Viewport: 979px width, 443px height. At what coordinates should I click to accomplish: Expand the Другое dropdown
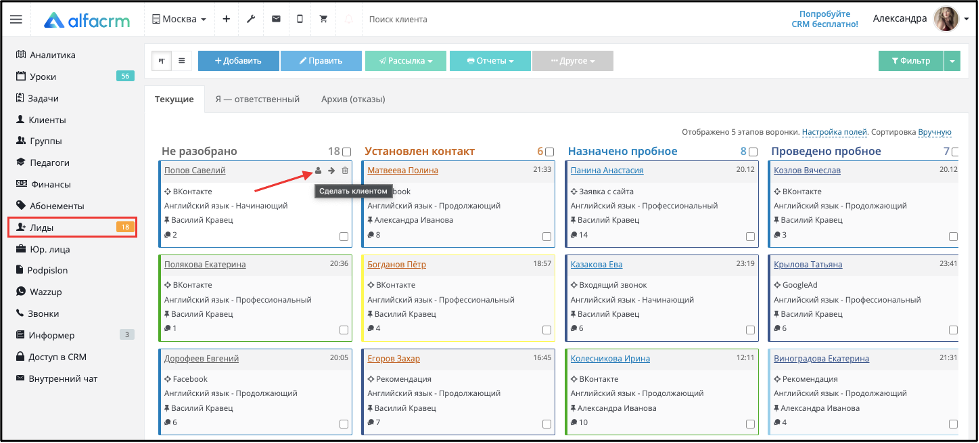(x=573, y=61)
